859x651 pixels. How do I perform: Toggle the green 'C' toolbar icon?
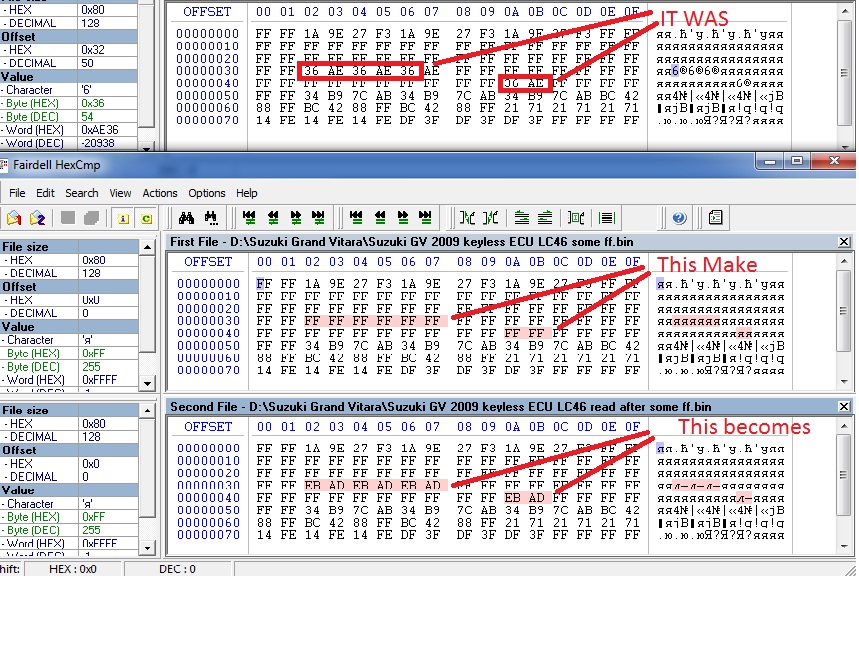point(146,218)
